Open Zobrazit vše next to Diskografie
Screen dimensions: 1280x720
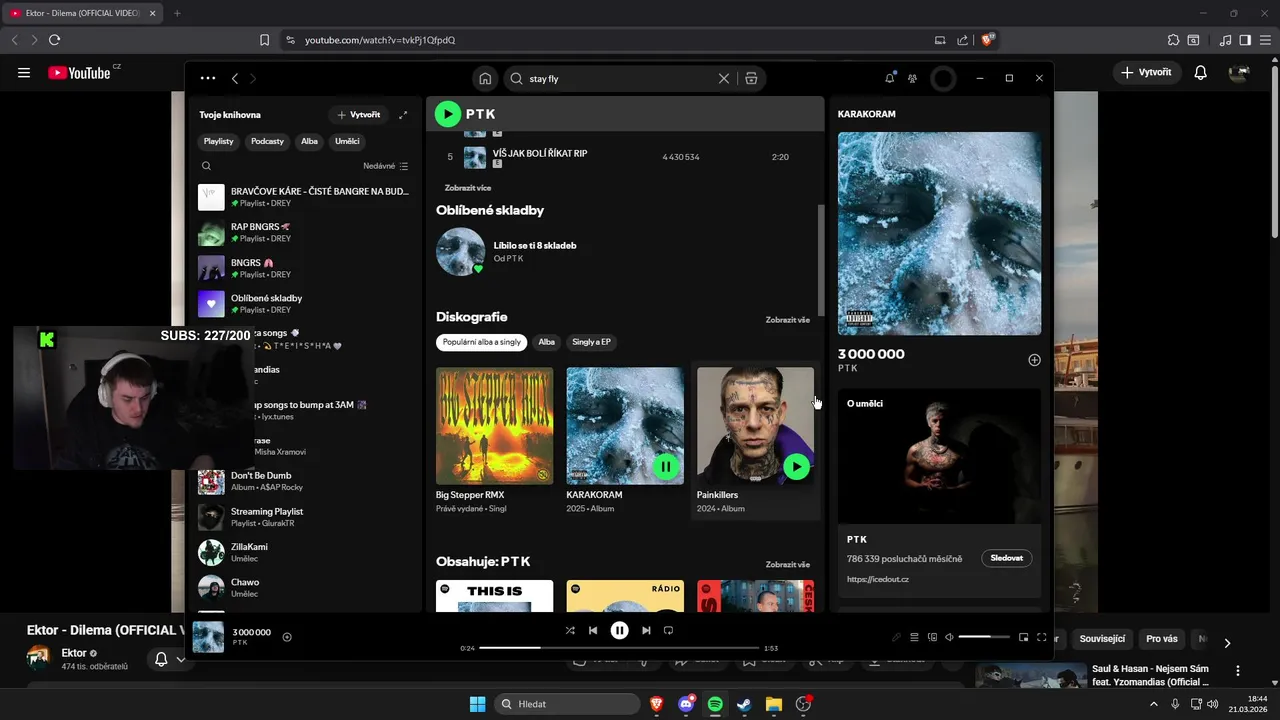click(788, 320)
